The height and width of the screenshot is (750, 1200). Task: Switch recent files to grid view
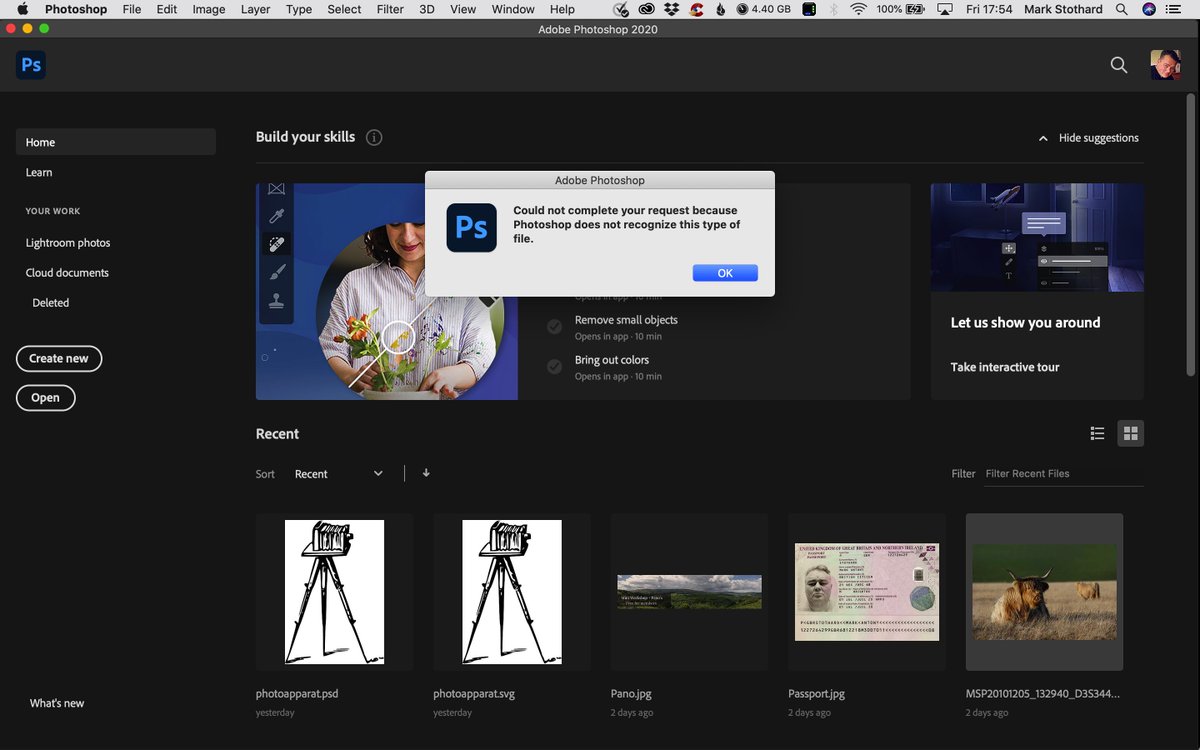point(1131,433)
